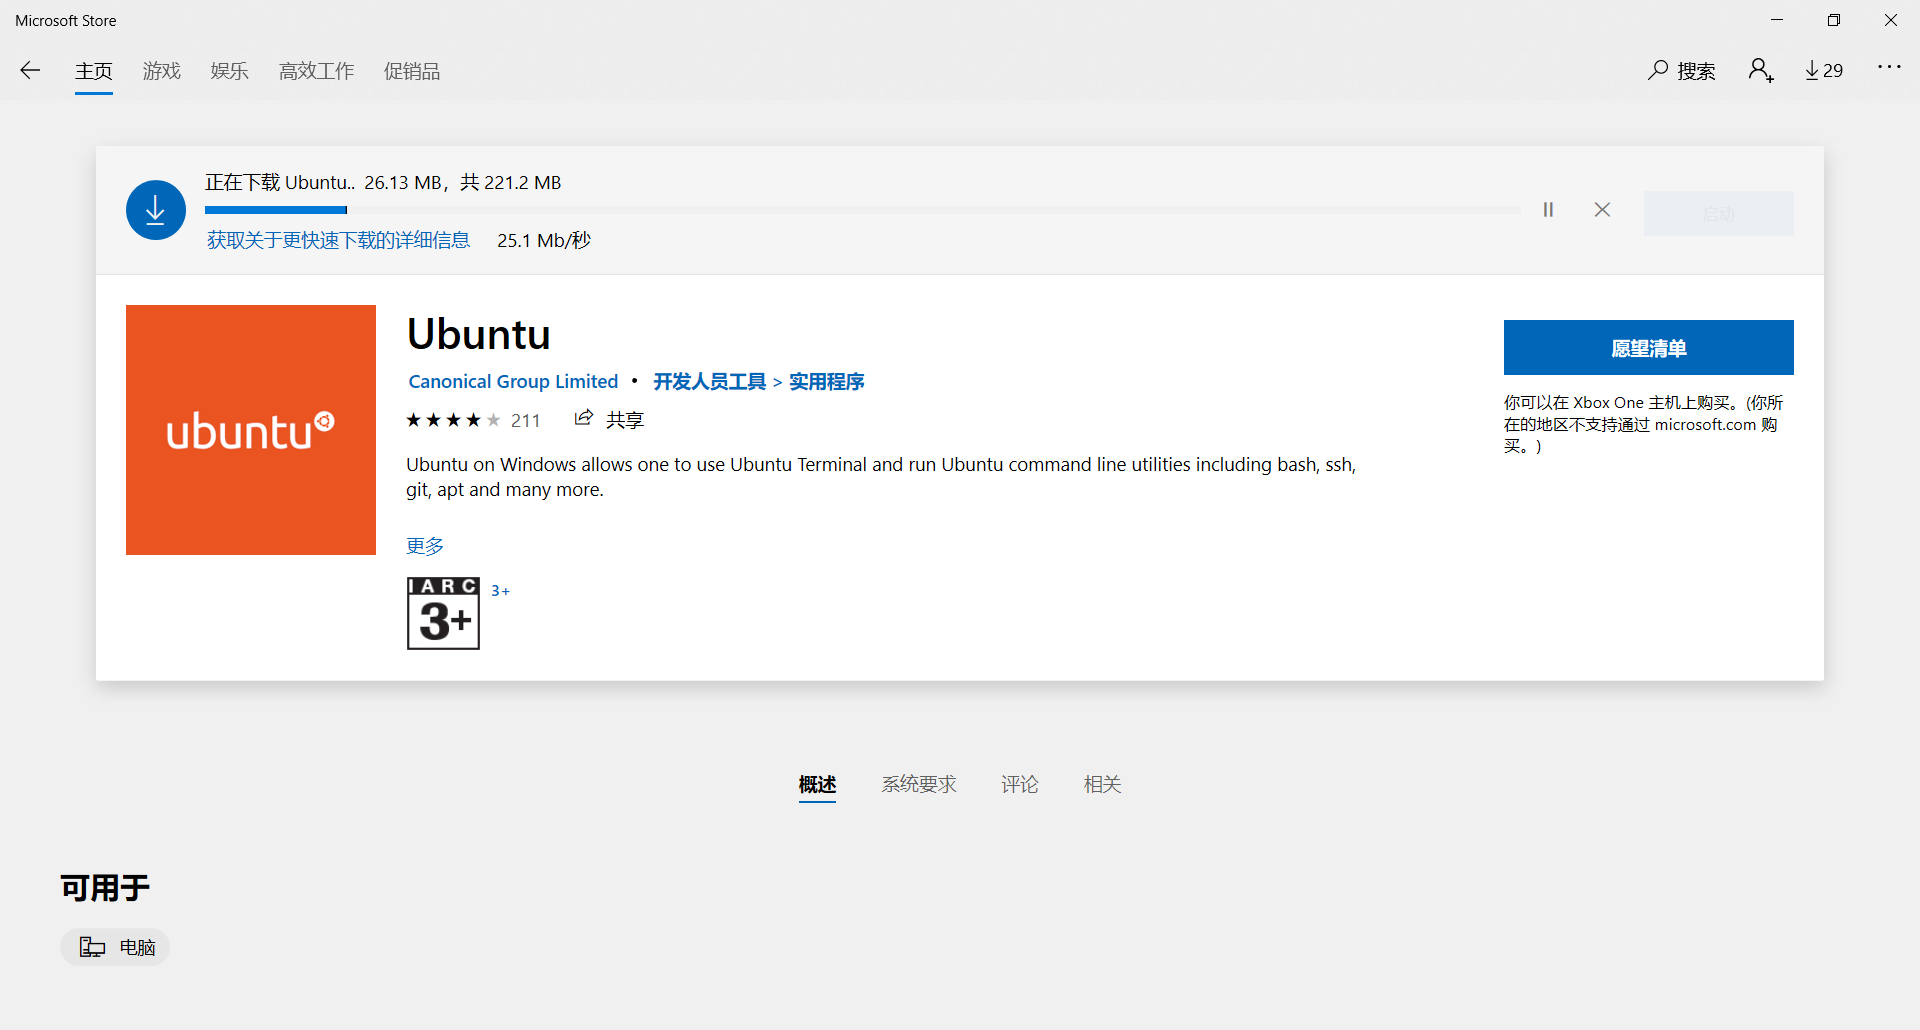This screenshot has height=1030, width=1920.
Task: Click the 3+ rating link
Action: tap(500, 591)
